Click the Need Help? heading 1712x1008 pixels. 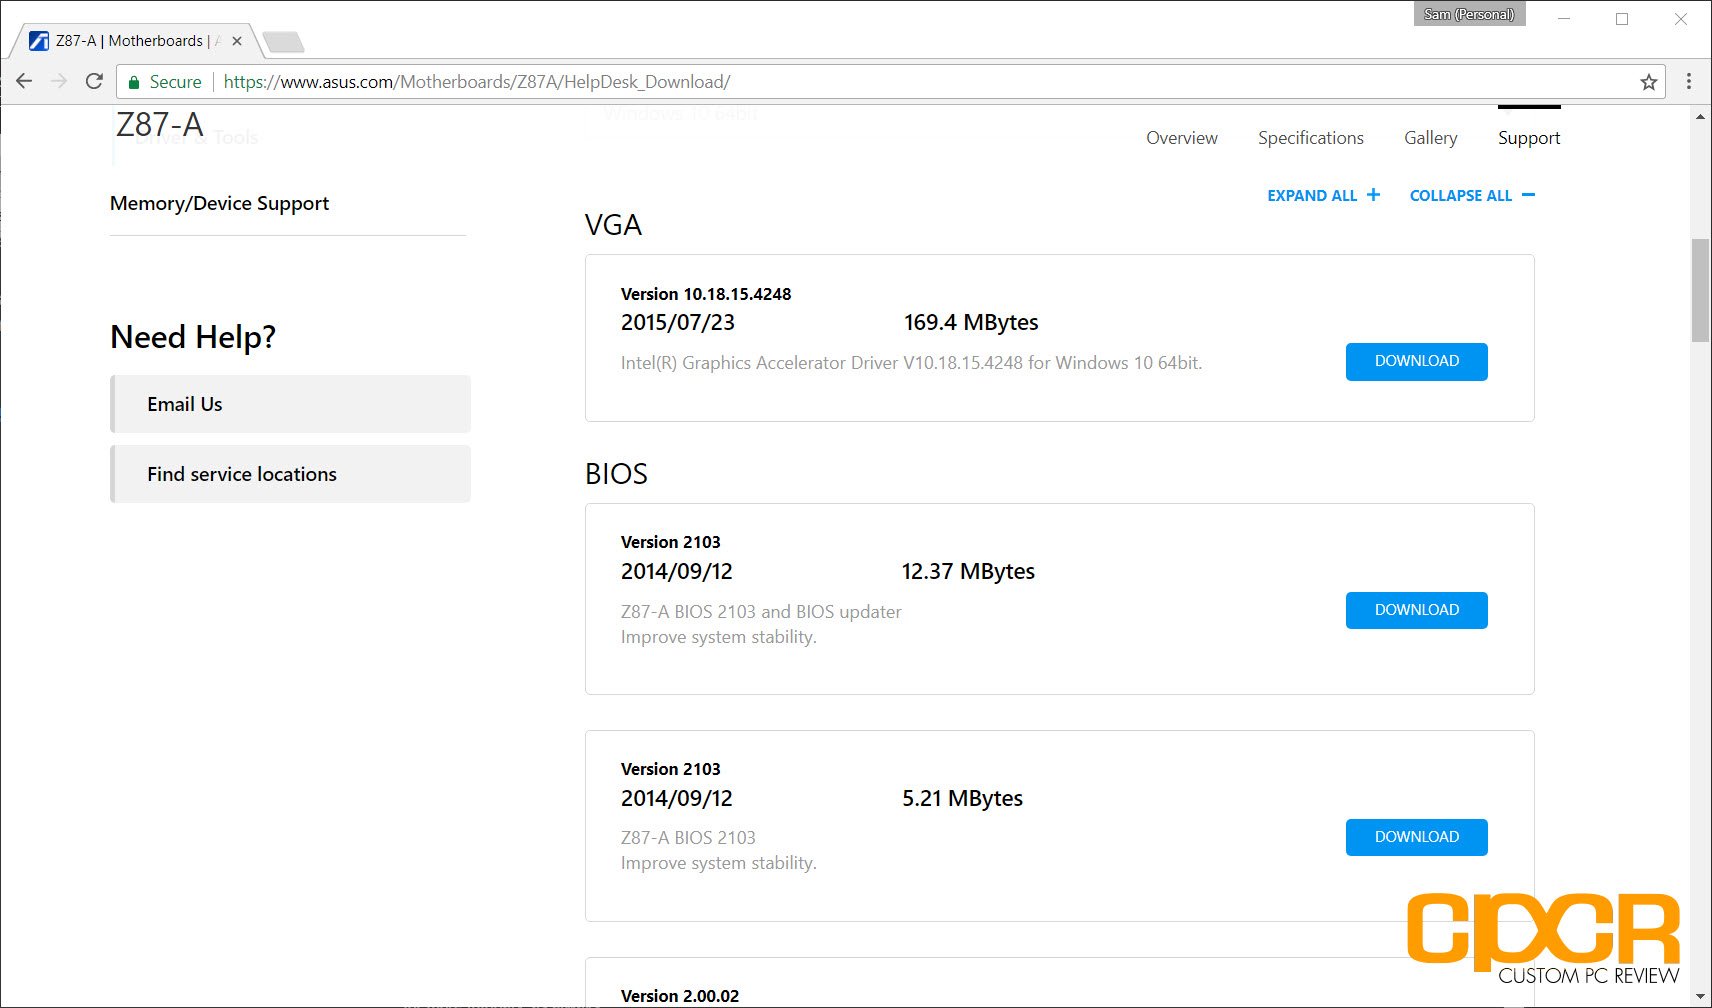pyautogui.click(x=193, y=337)
